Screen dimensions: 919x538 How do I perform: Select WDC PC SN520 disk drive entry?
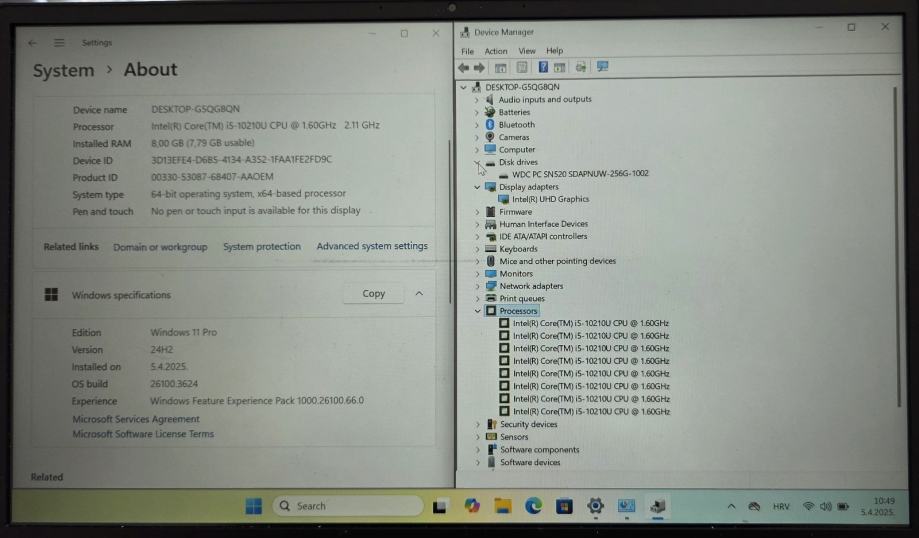coord(580,173)
